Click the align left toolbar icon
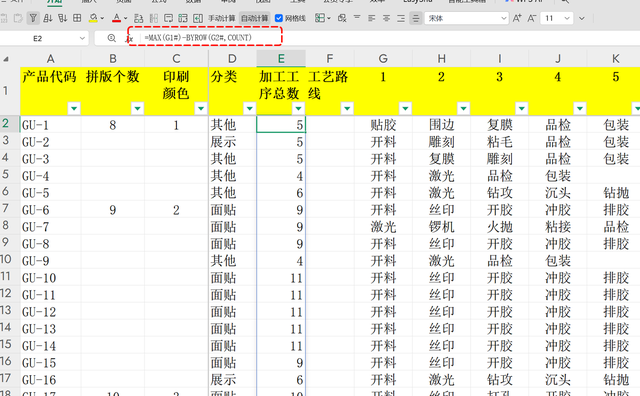This screenshot has height=396, width=640. click(x=371, y=18)
